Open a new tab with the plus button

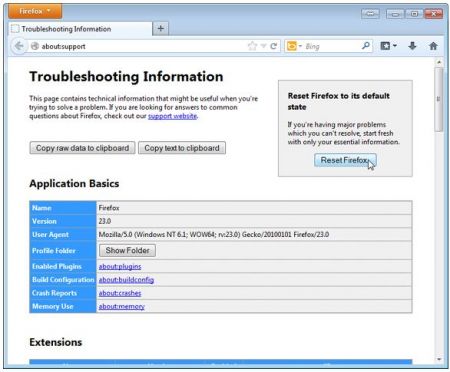click(161, 29)
